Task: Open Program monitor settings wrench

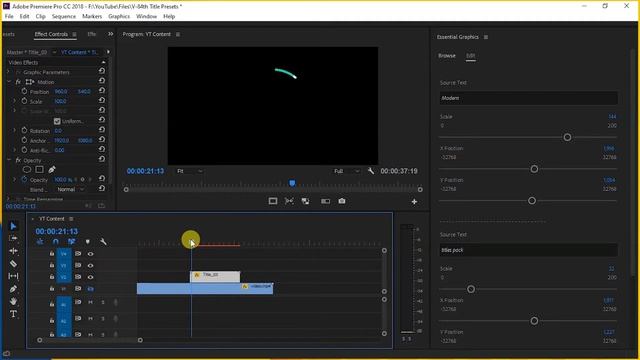Action: click(371, 171)
